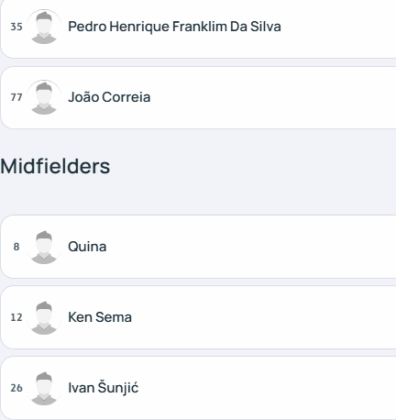
Task: Click the Midfielders section heading
Action: click(55, 166)
